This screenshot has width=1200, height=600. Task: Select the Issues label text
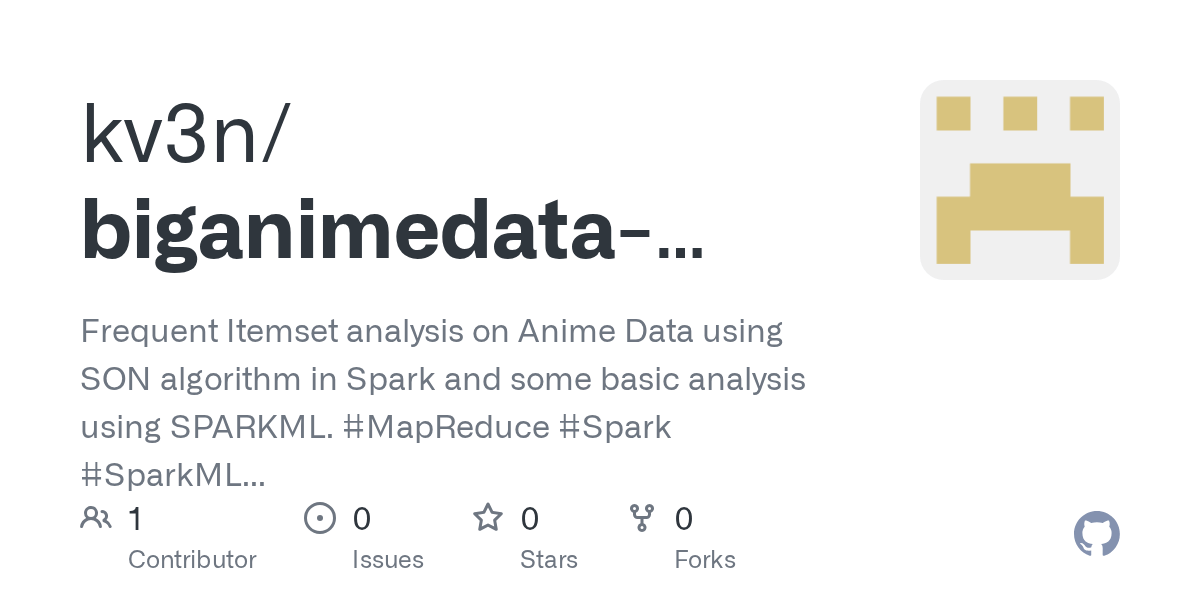pos(388,559)
